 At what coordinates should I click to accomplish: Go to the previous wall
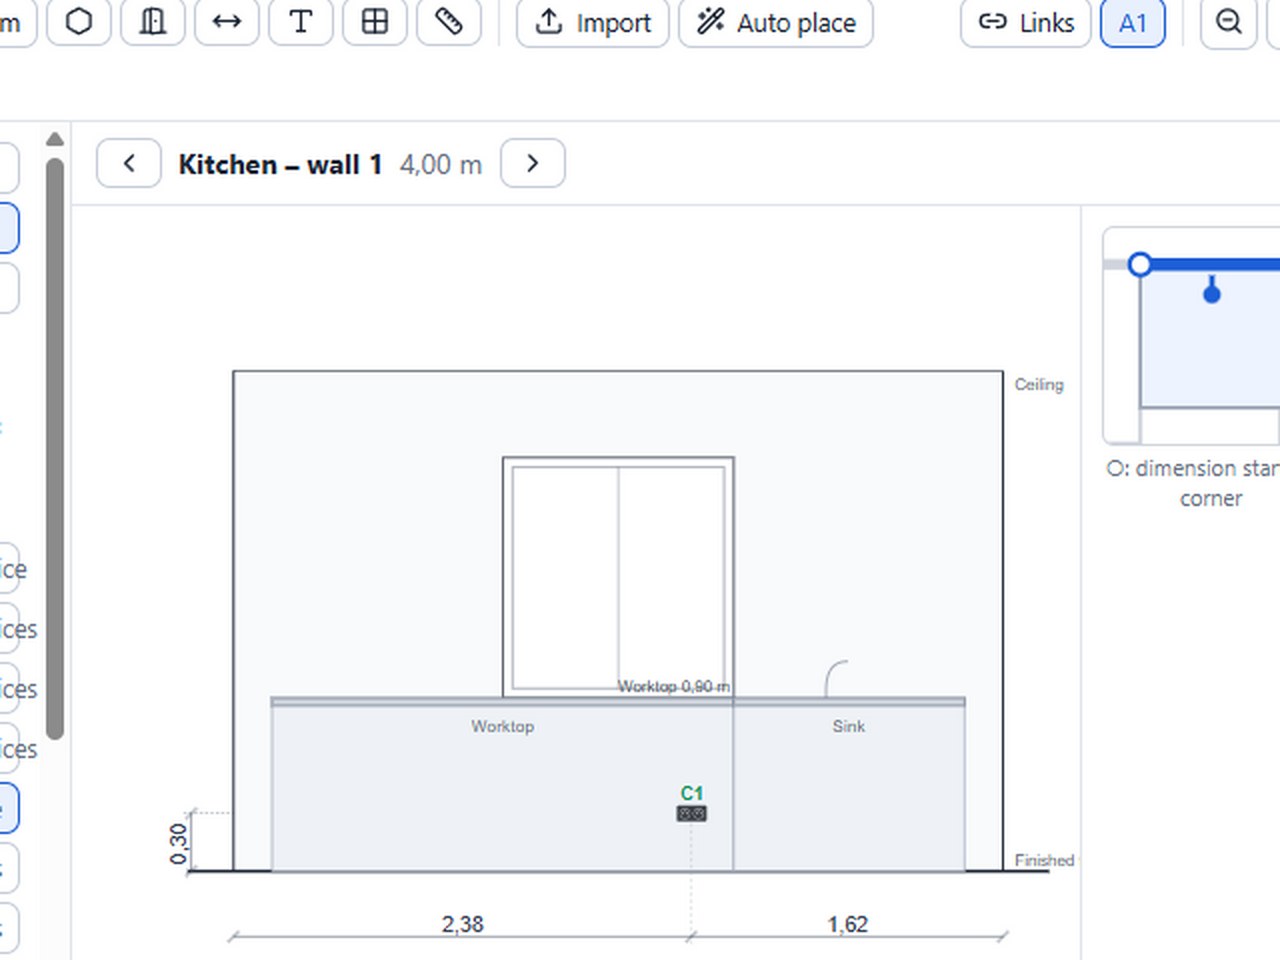(x=129, y=163)
